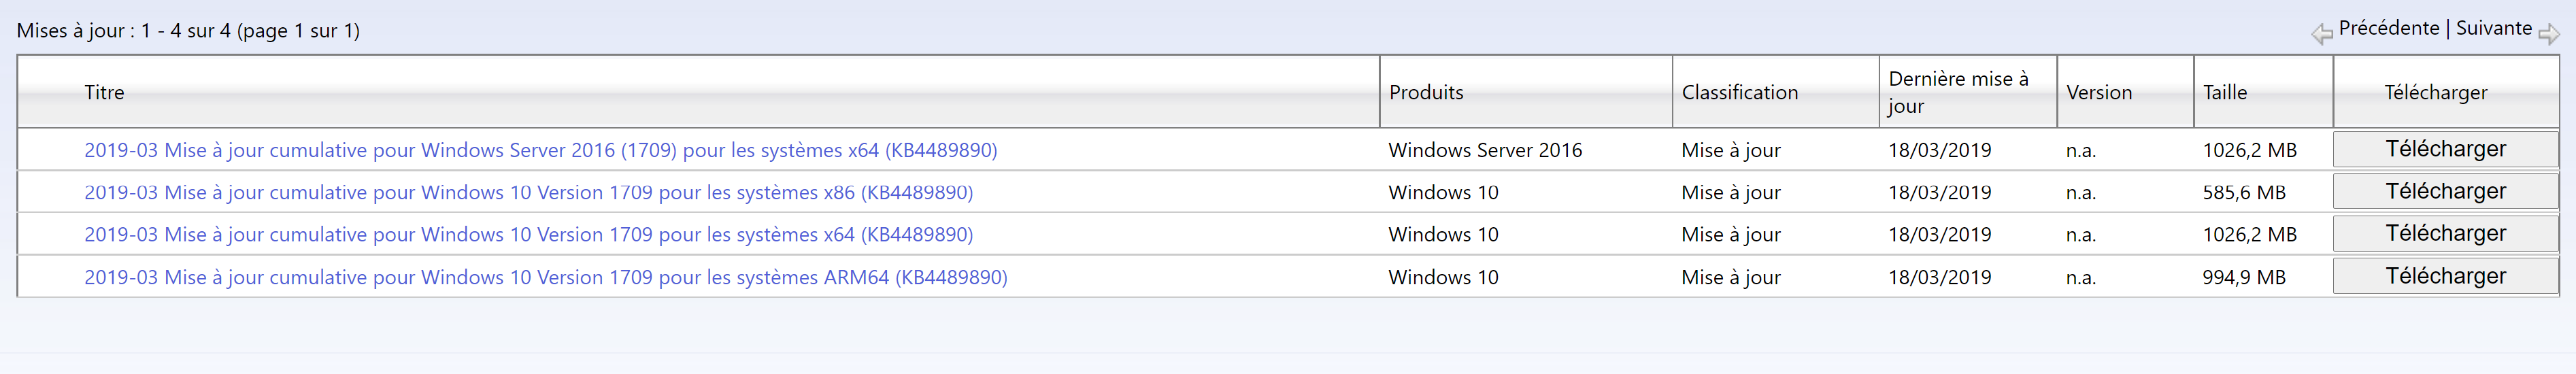Sort by the Classification column header
Viewport: 2576px width, 374px height.
tap(1739, 92)
